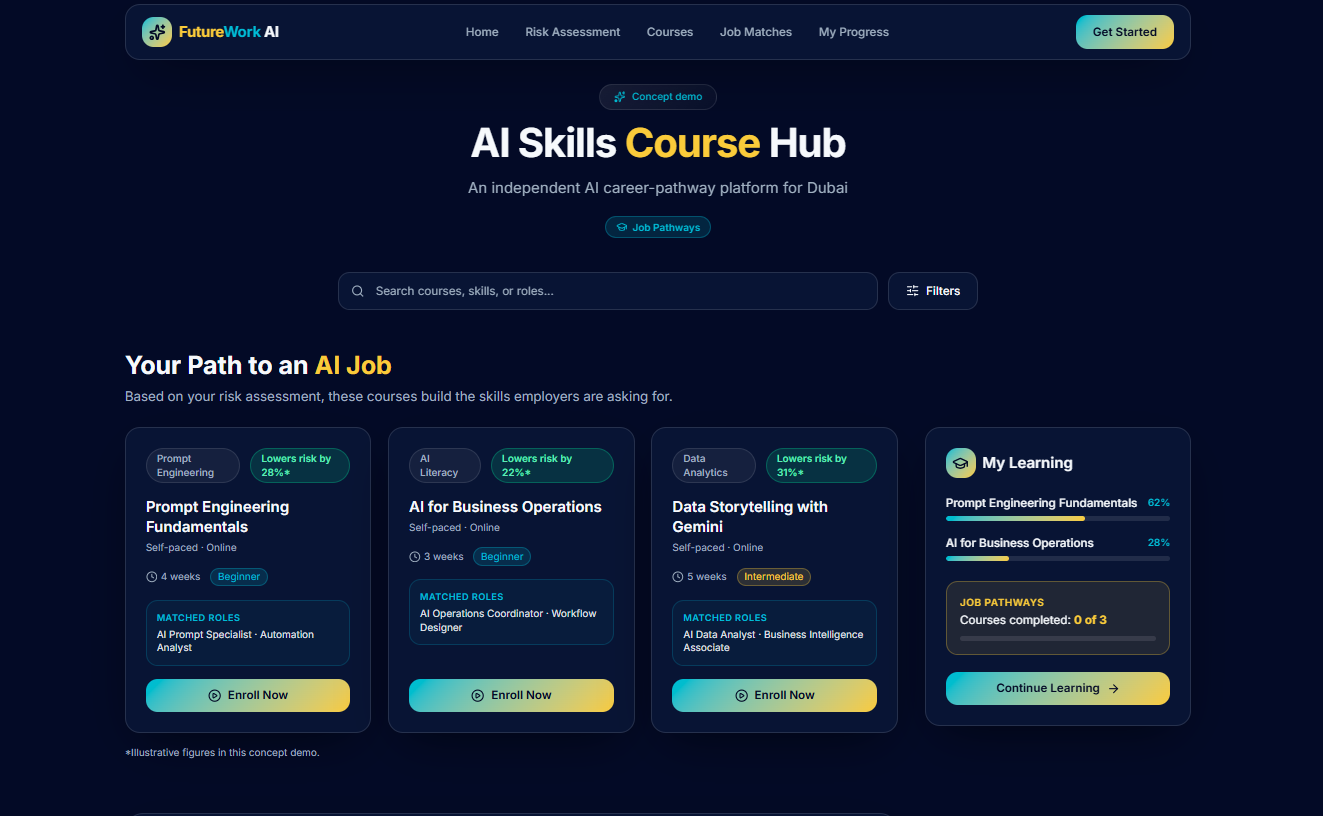Click AI for Business Operations 28% progress bar

1058,559
